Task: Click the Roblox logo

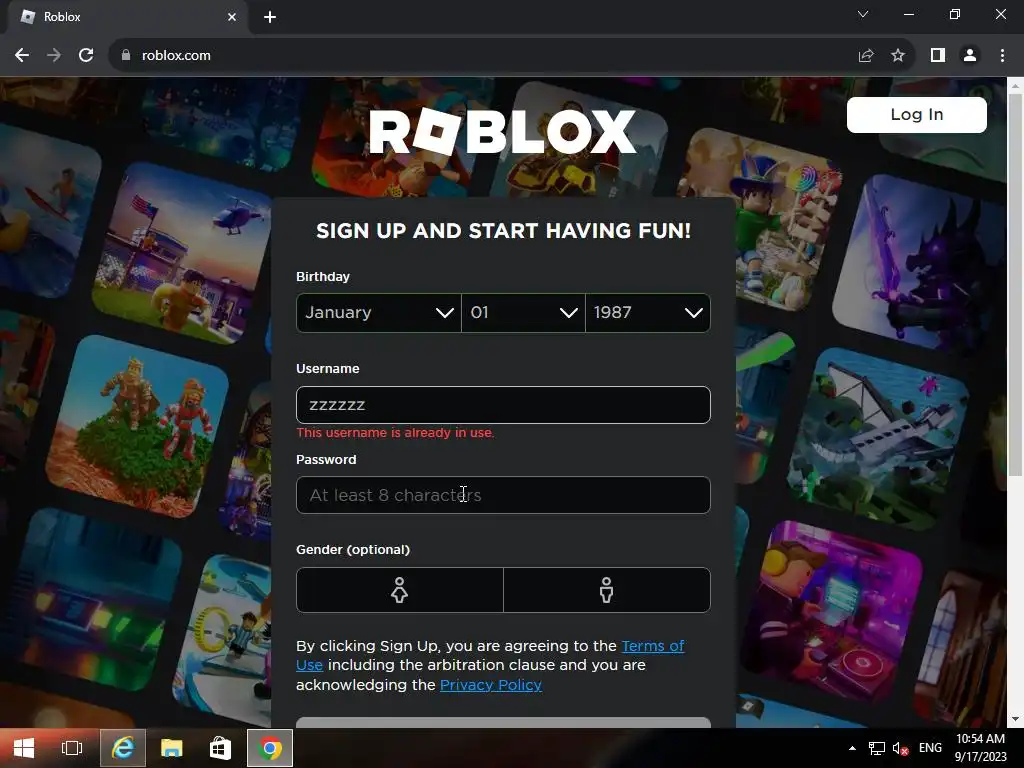Action: [503, 132]
